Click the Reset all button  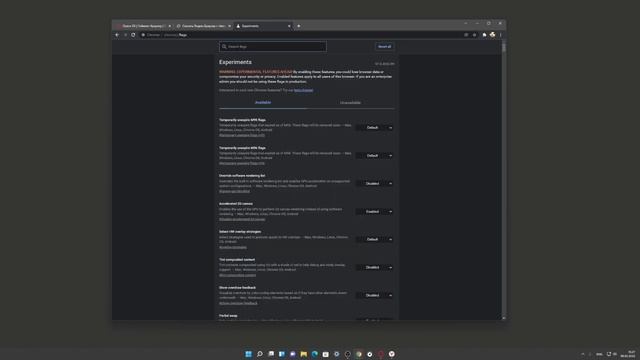[x=384, y=47]
